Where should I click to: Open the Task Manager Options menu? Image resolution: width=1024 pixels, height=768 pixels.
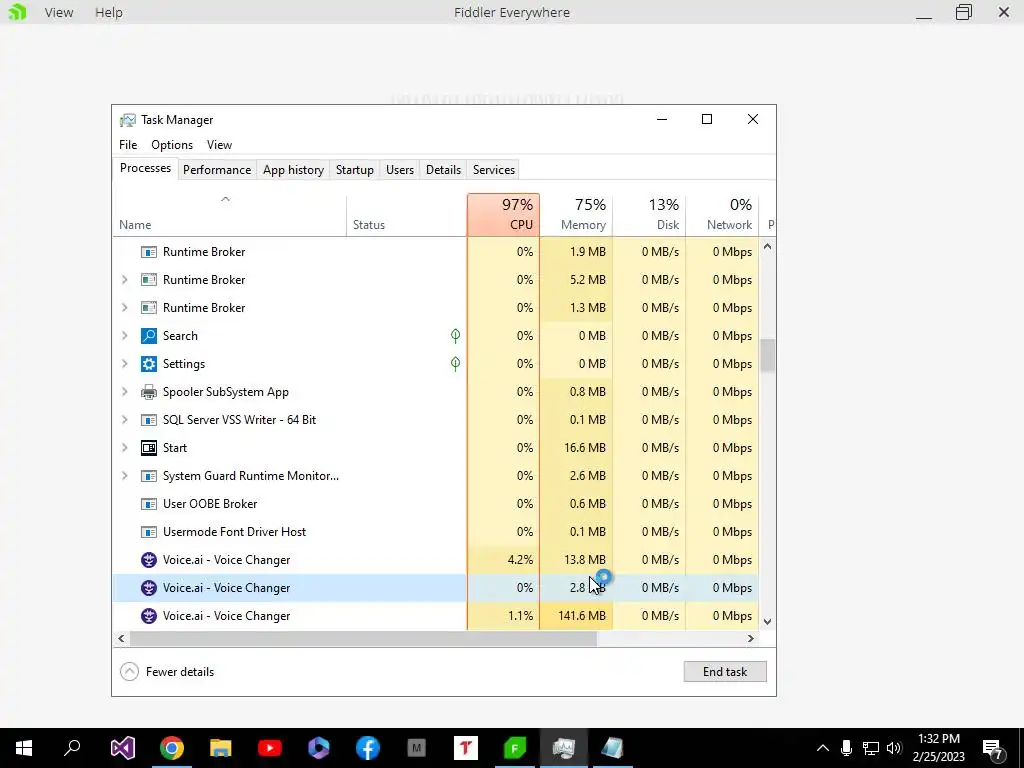172,145
